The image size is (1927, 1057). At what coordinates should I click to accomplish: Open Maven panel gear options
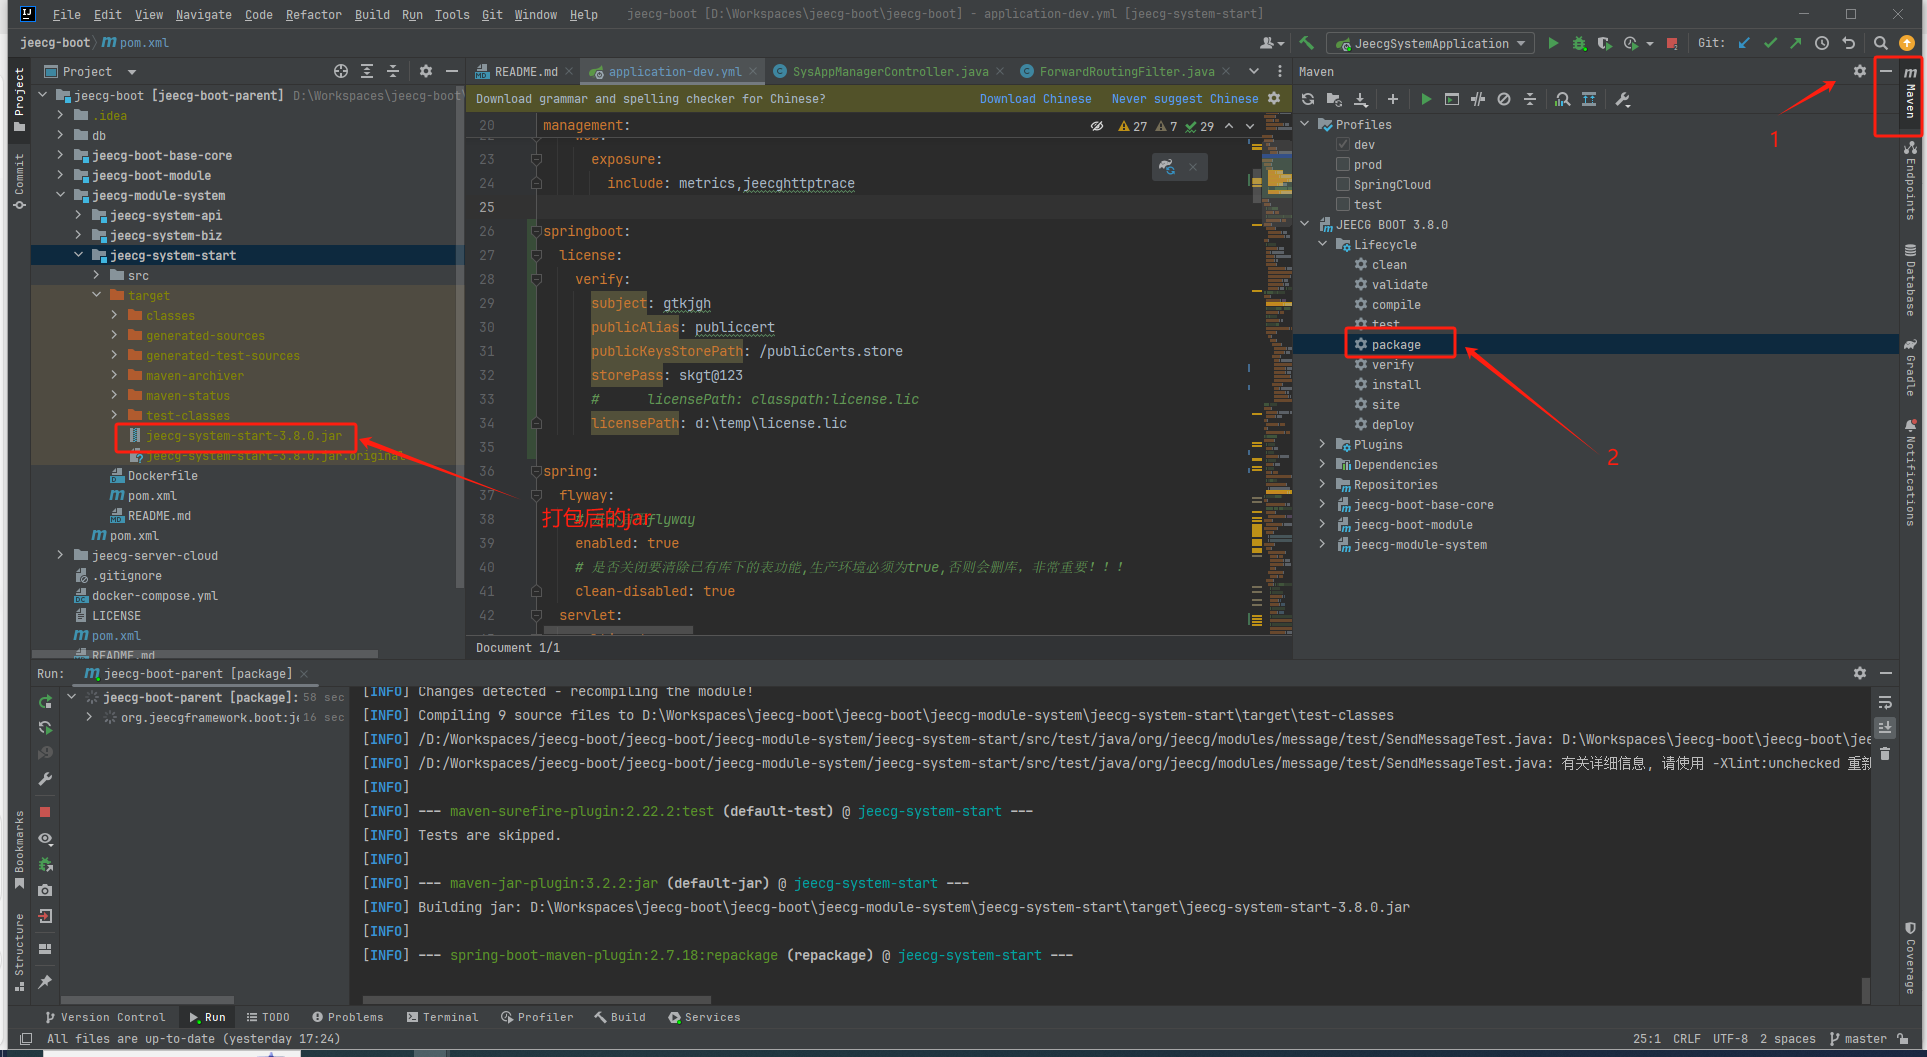(1859, 71)
